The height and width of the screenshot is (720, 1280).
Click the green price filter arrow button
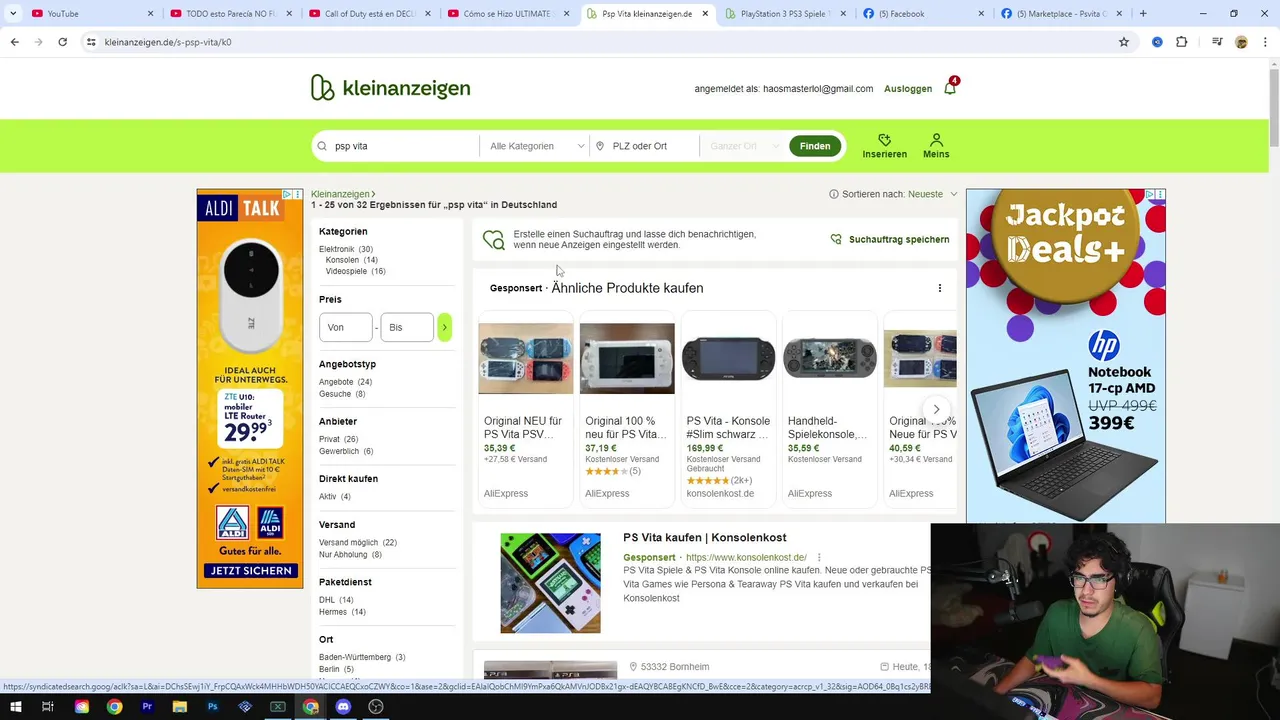coord(445,327)
